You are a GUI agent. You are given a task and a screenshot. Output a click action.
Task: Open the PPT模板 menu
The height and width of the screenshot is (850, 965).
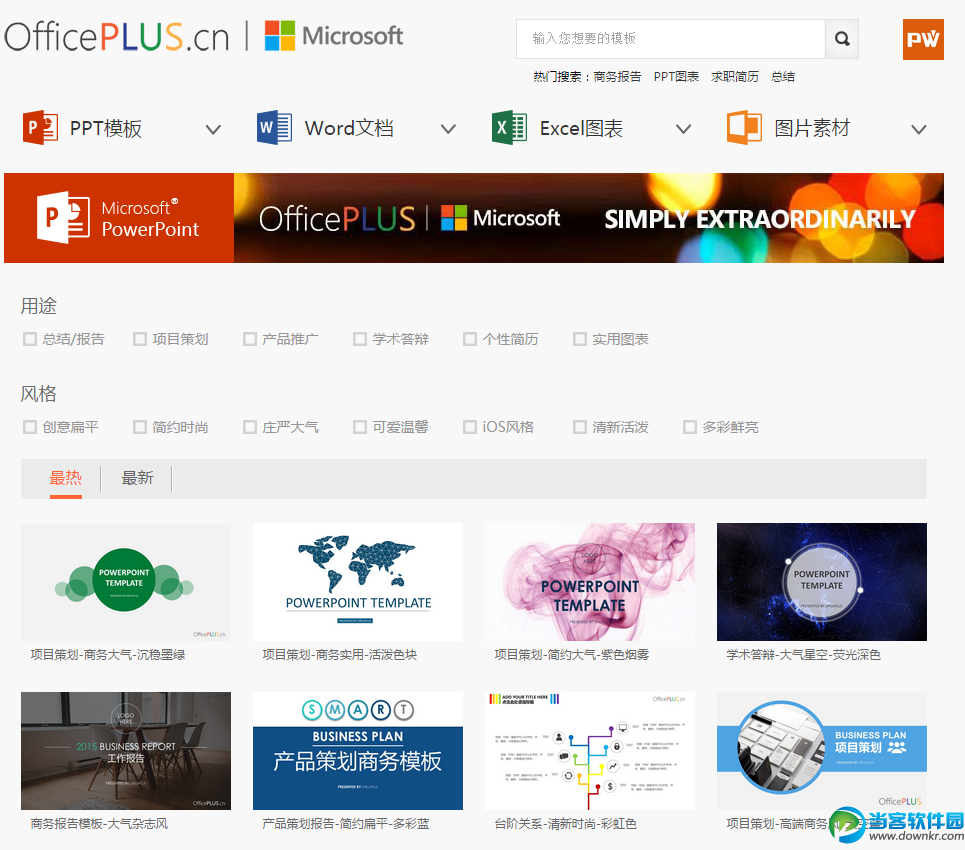point(106,129)
